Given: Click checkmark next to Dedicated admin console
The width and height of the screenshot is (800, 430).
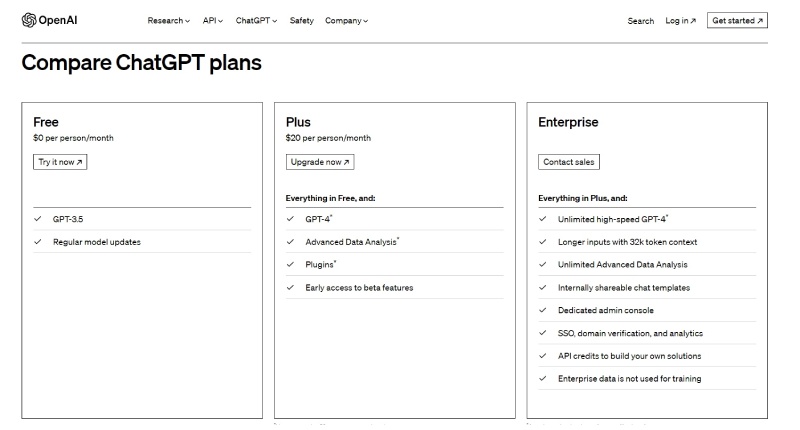Looking at the screenshot, I should pyautogui.click(x=543, y=310).
